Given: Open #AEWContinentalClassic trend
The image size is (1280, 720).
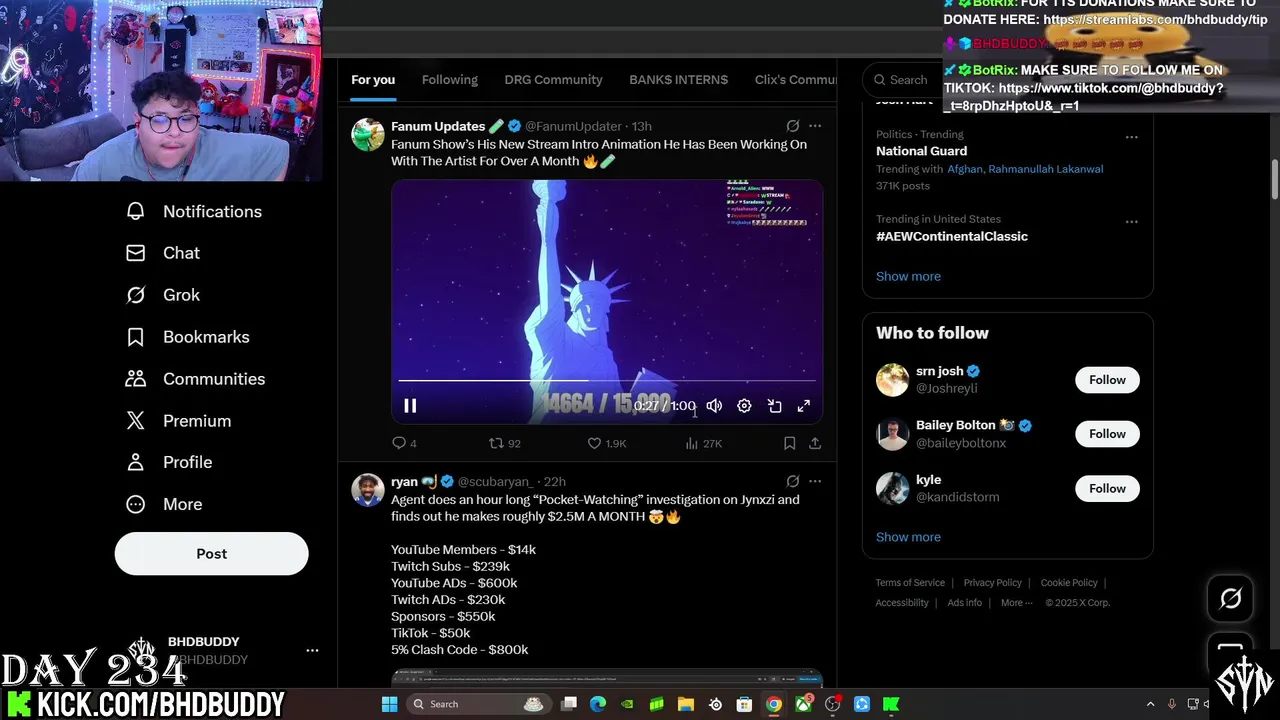Looking at the screenshot, I should [x=952, y=236].
